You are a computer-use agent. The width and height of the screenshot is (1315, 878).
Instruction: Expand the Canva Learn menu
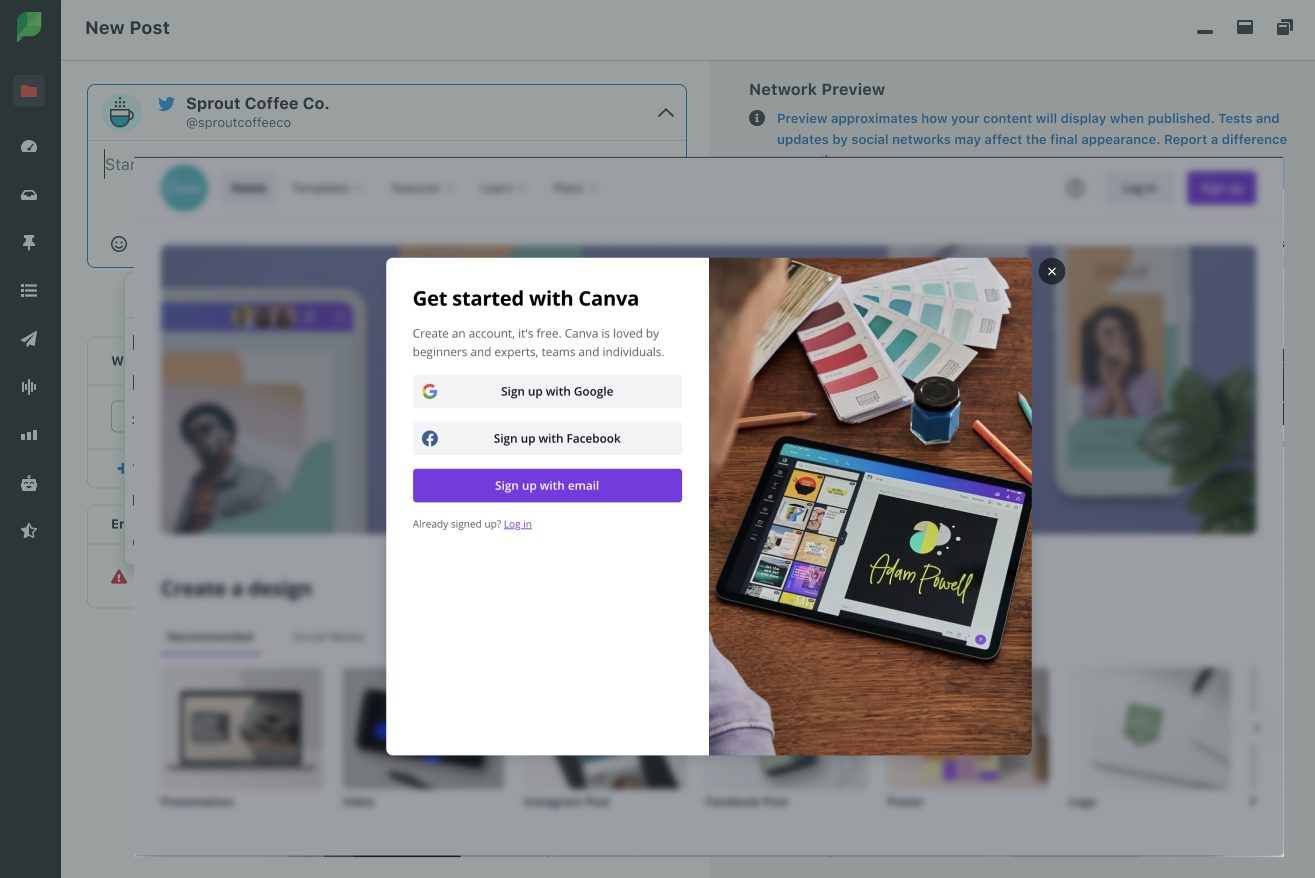coord(503,188)
